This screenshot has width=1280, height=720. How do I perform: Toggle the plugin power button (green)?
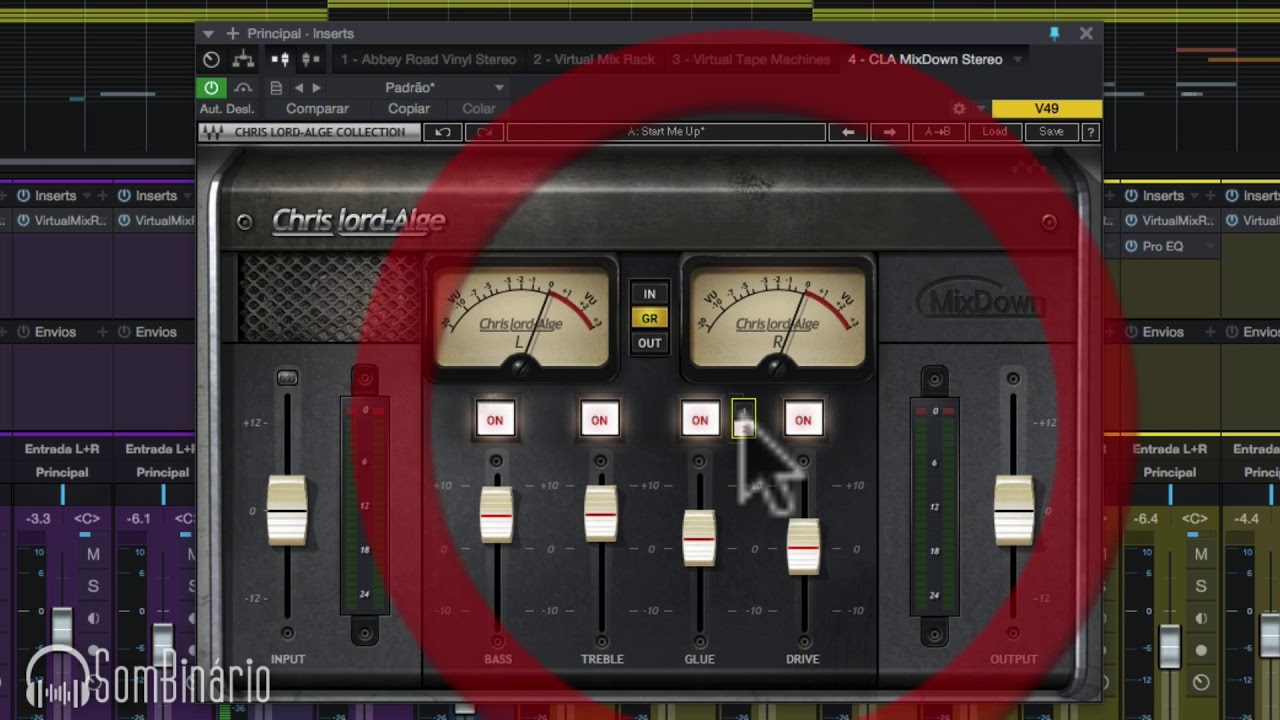pos(211,88)
